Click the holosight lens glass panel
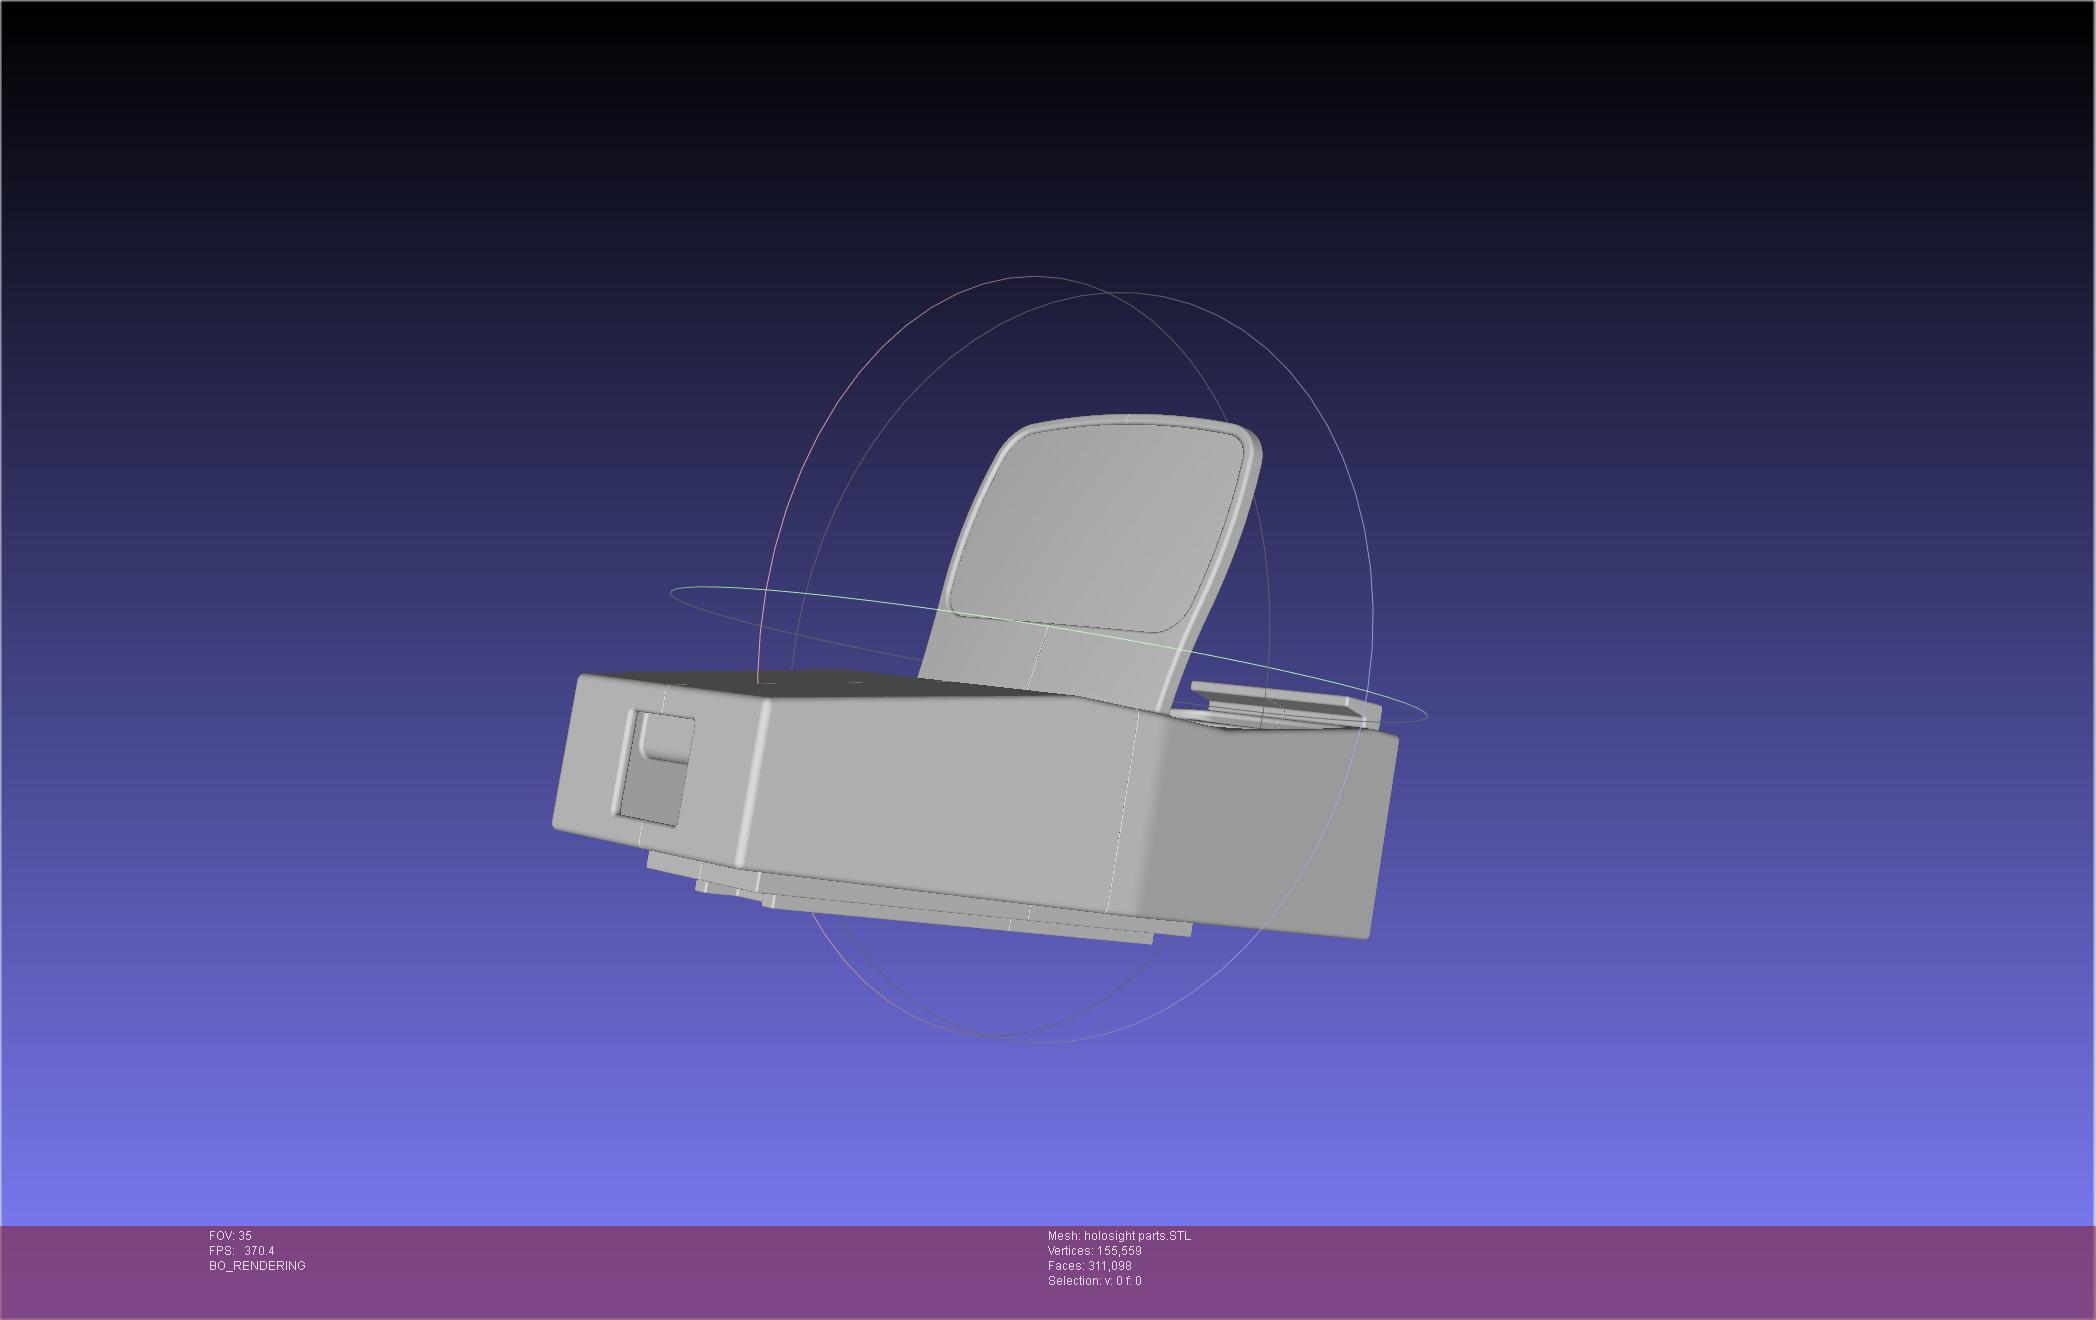Screen dimensions: 2096x1320 (x=1095, y=525)
